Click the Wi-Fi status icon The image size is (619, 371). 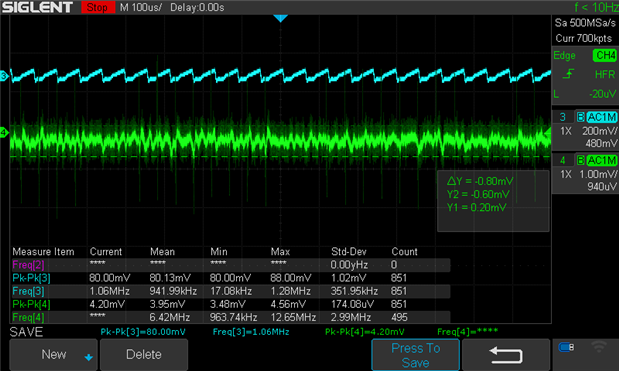[x=599, y=347]
